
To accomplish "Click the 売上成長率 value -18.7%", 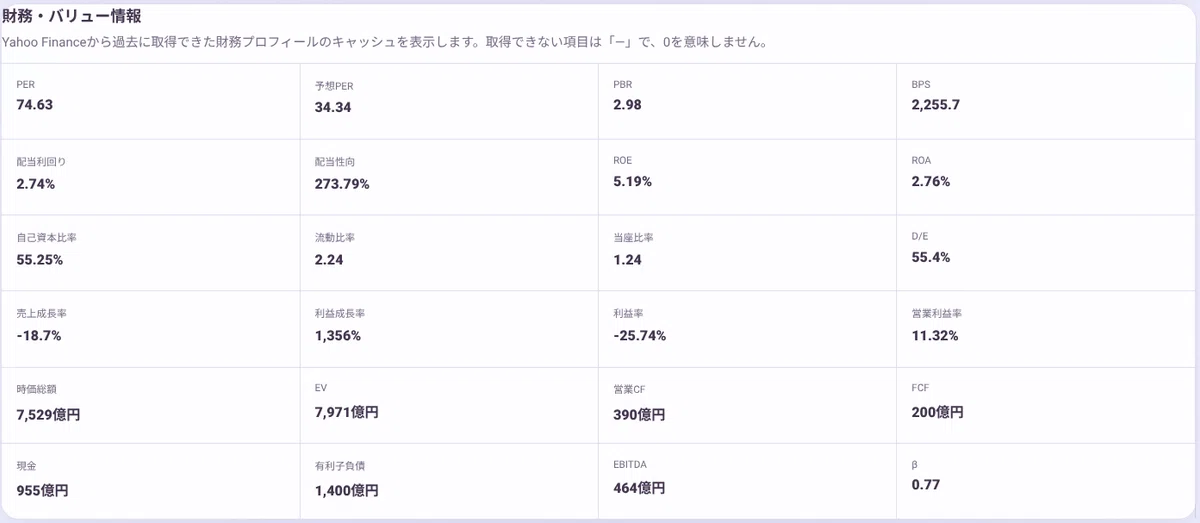I will click(x=39, y=335).
